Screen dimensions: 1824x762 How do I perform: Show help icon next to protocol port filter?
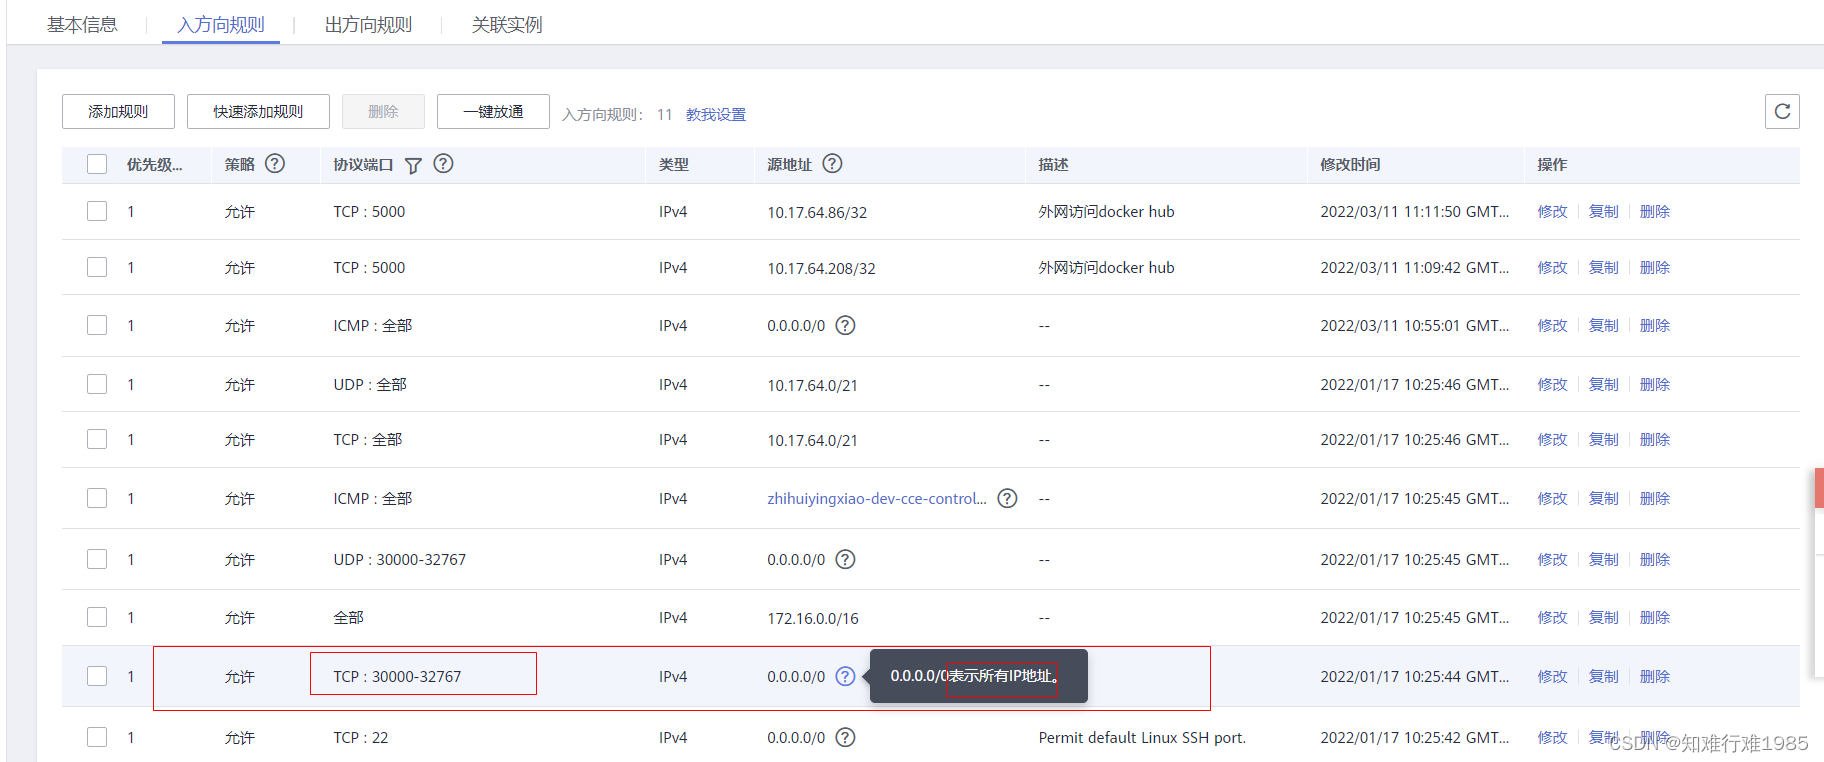pos(443,163)
